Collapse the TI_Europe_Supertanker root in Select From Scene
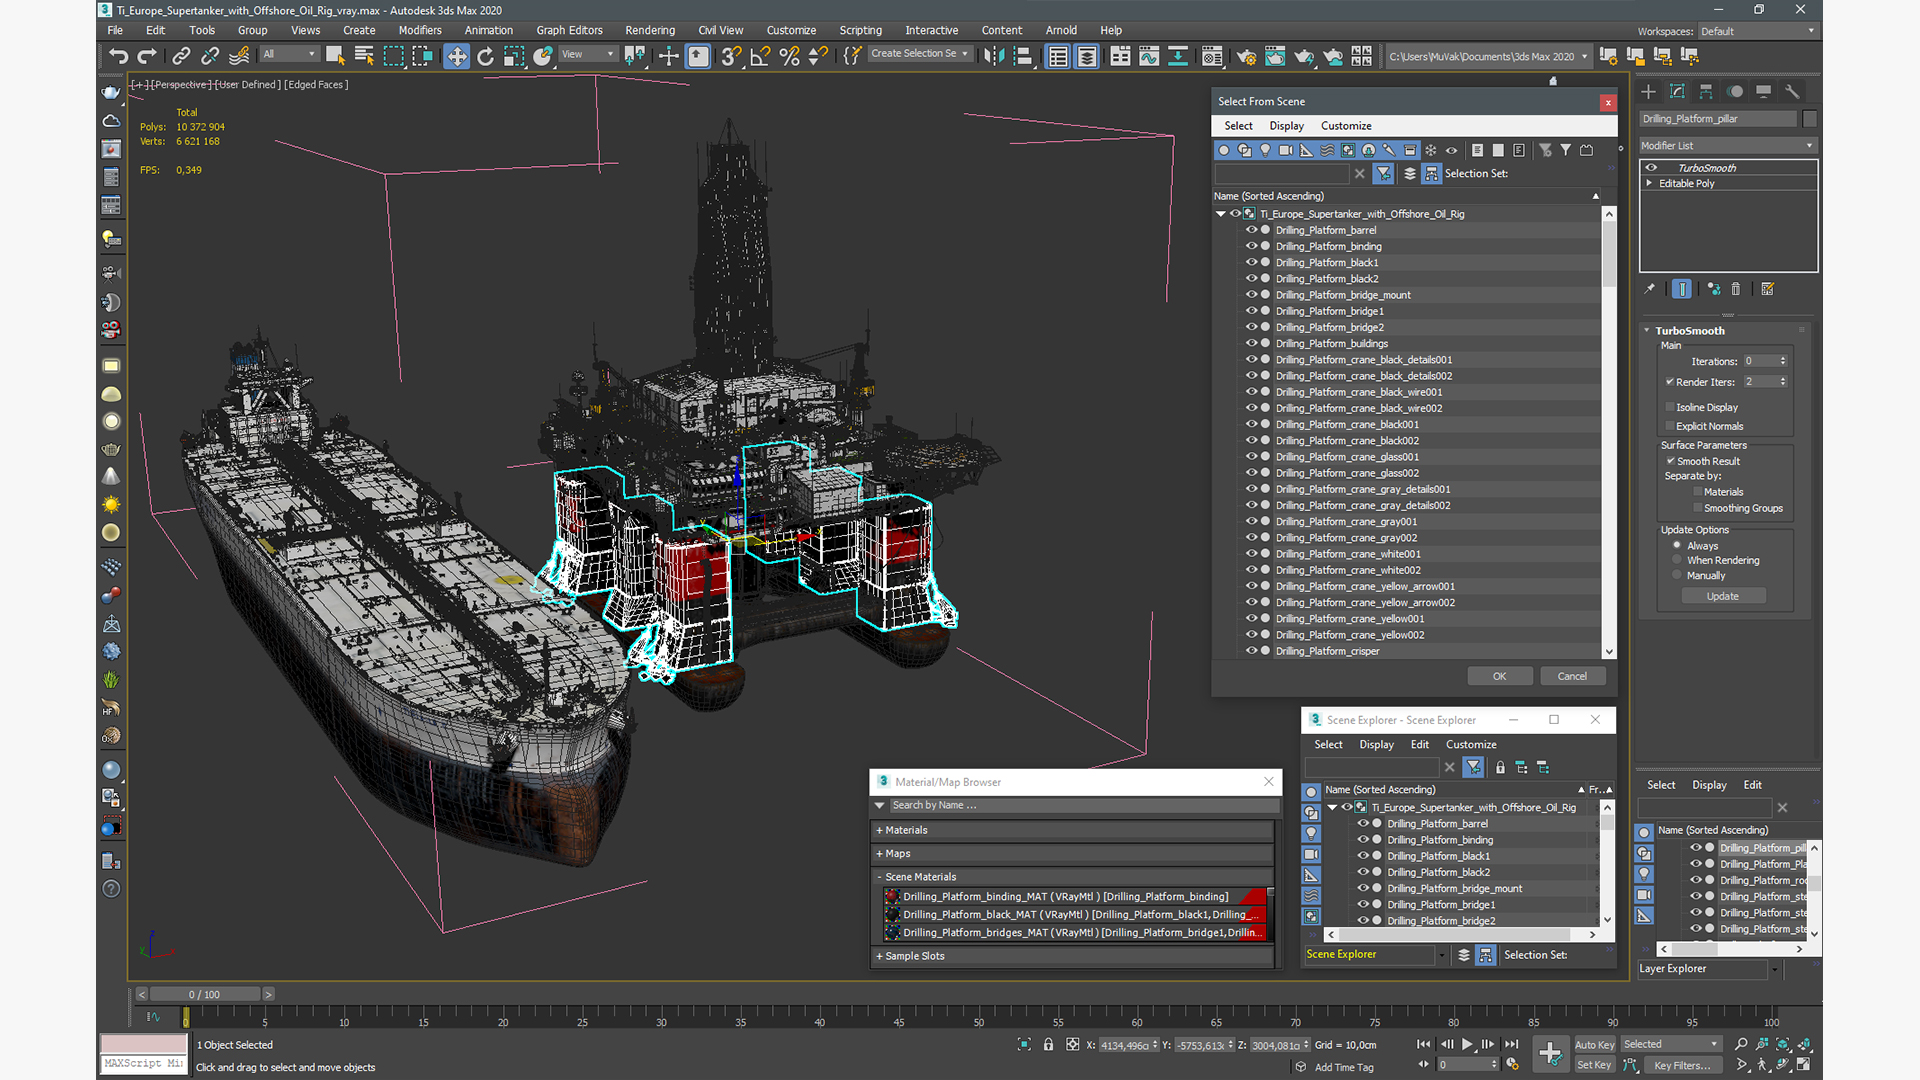1920x1080 pixels. (1221, 214)
